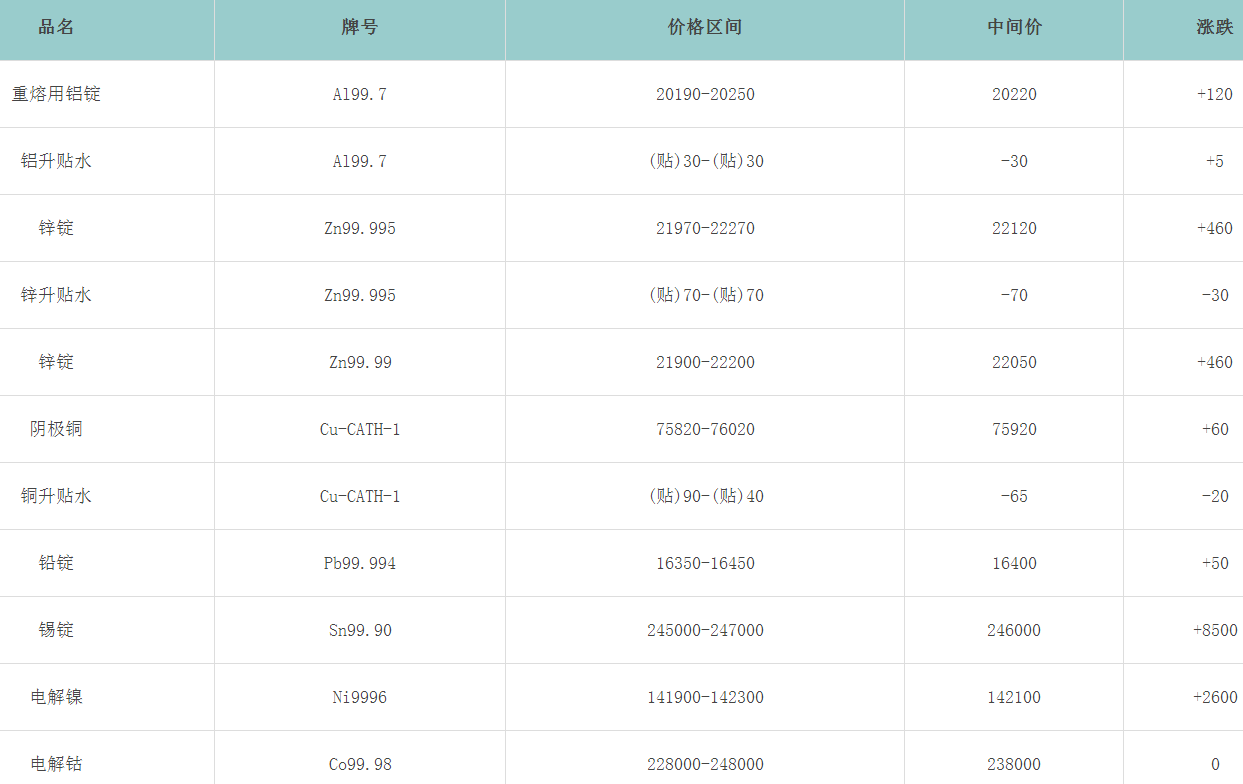Screen dimensions: 1243x784
Task: Select the 涨跌 column header
Action: pos(1214,28)
